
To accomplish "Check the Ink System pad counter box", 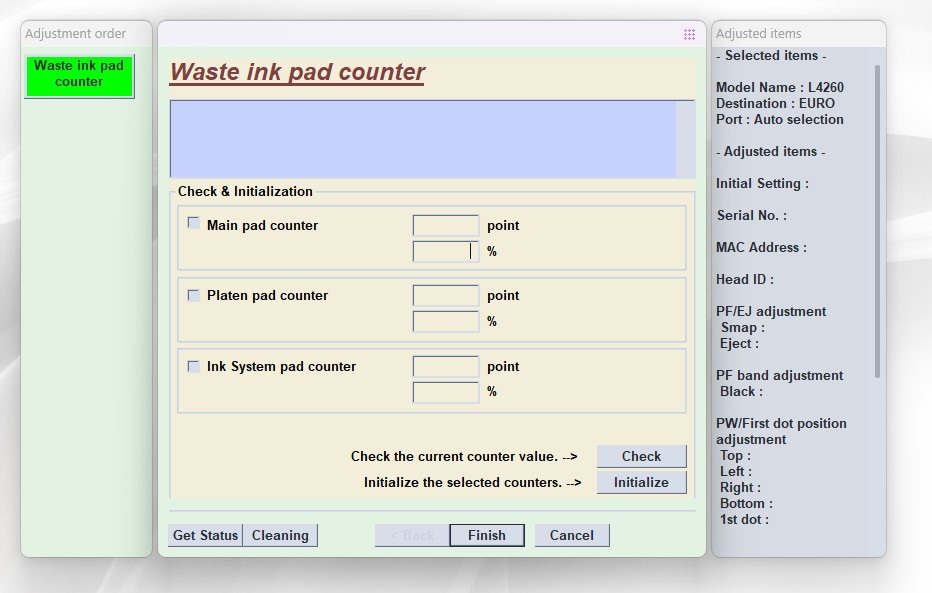I will [194, 366].
